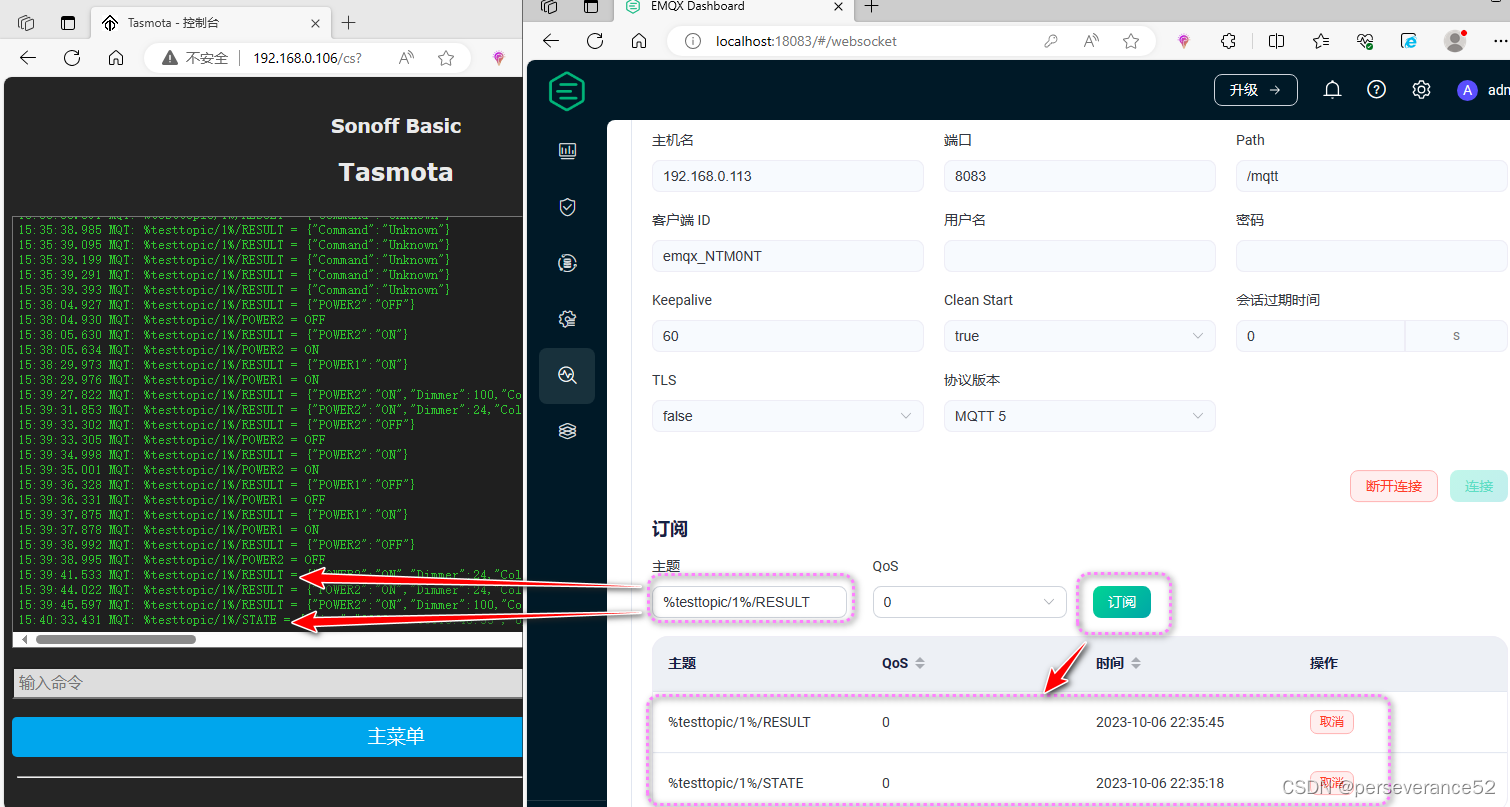The height and width of the screenshot is (807, 1510).
Task: Click the 端口 port field 8083
Action: tap(1079, 176)
